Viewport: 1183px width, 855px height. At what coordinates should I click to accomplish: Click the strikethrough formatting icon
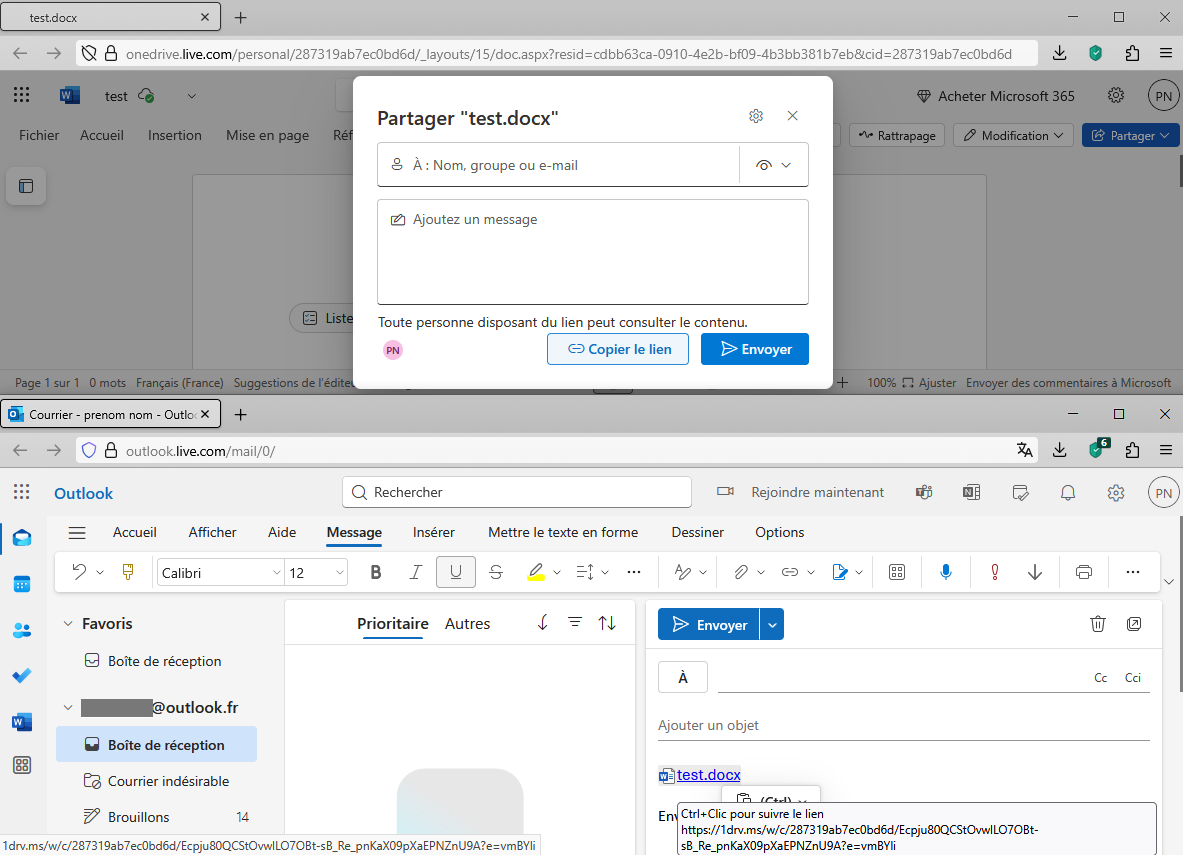[495, 572]
